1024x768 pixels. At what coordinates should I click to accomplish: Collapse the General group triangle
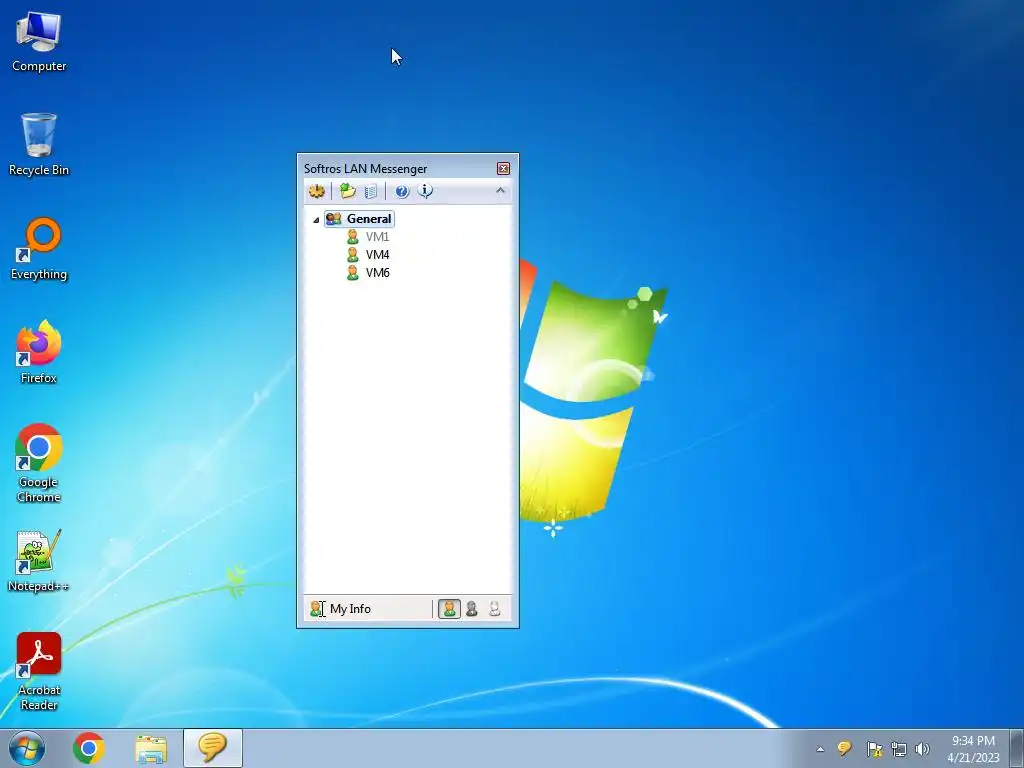click(316, 220)
